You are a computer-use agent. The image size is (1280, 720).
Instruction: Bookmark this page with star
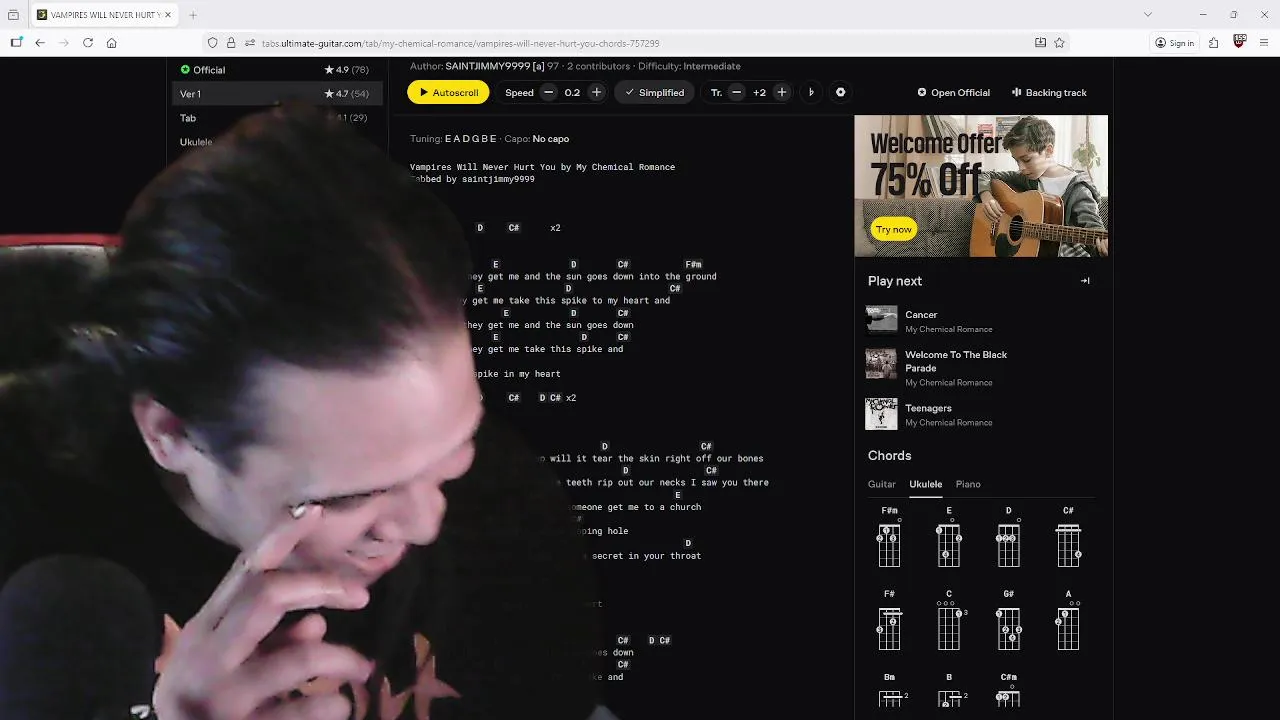coord(1059,43)
